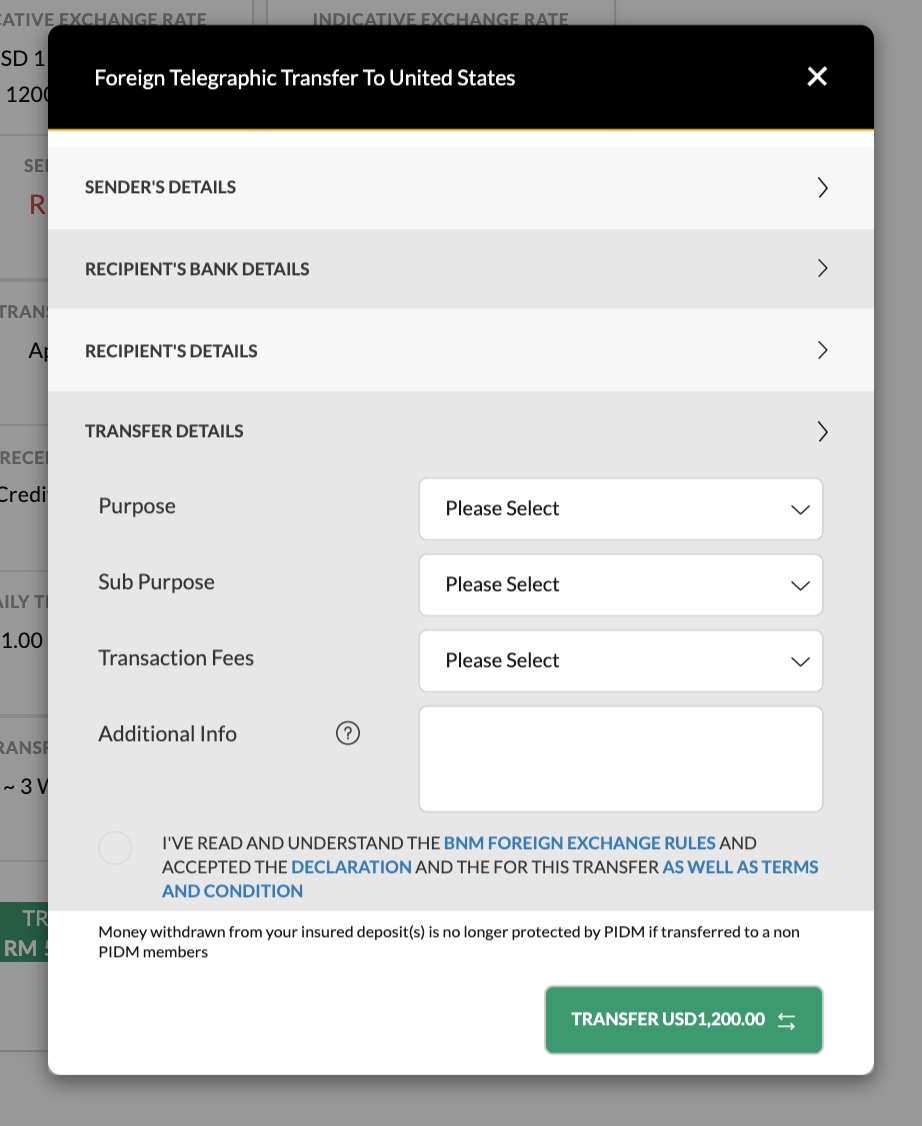922x1126 pixels.
Task: Close the Foreign Telegraphic Transfer dialog
Action: point(816,76)
